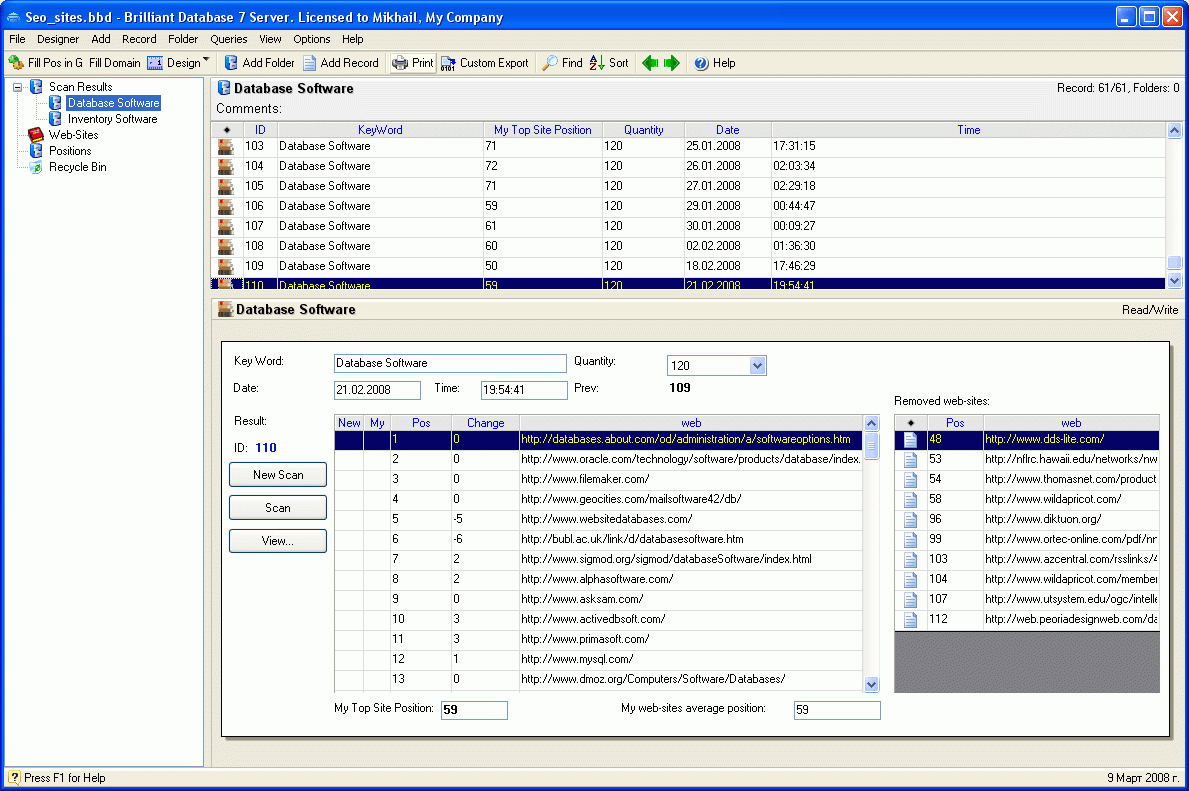Select Inventory Software in the tree
The width and height of the screenshot is (1189, 791).
click(112, 119)
